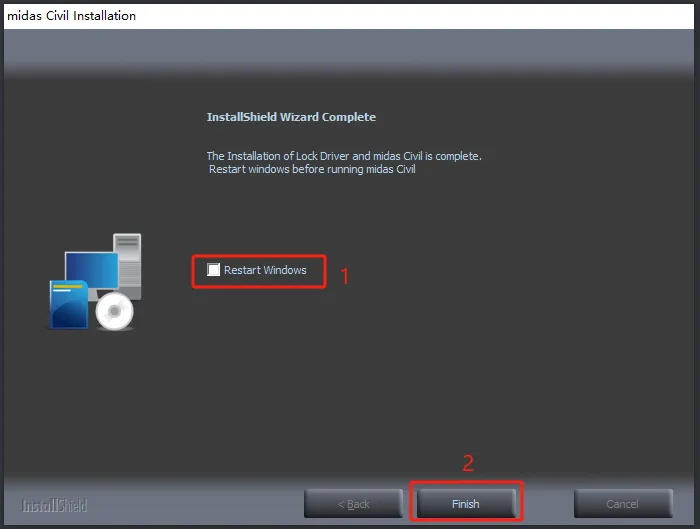The width and height of the screenshot is (700, 529).
Task: Click the Restart Windows label text
Action: point(265,270)
